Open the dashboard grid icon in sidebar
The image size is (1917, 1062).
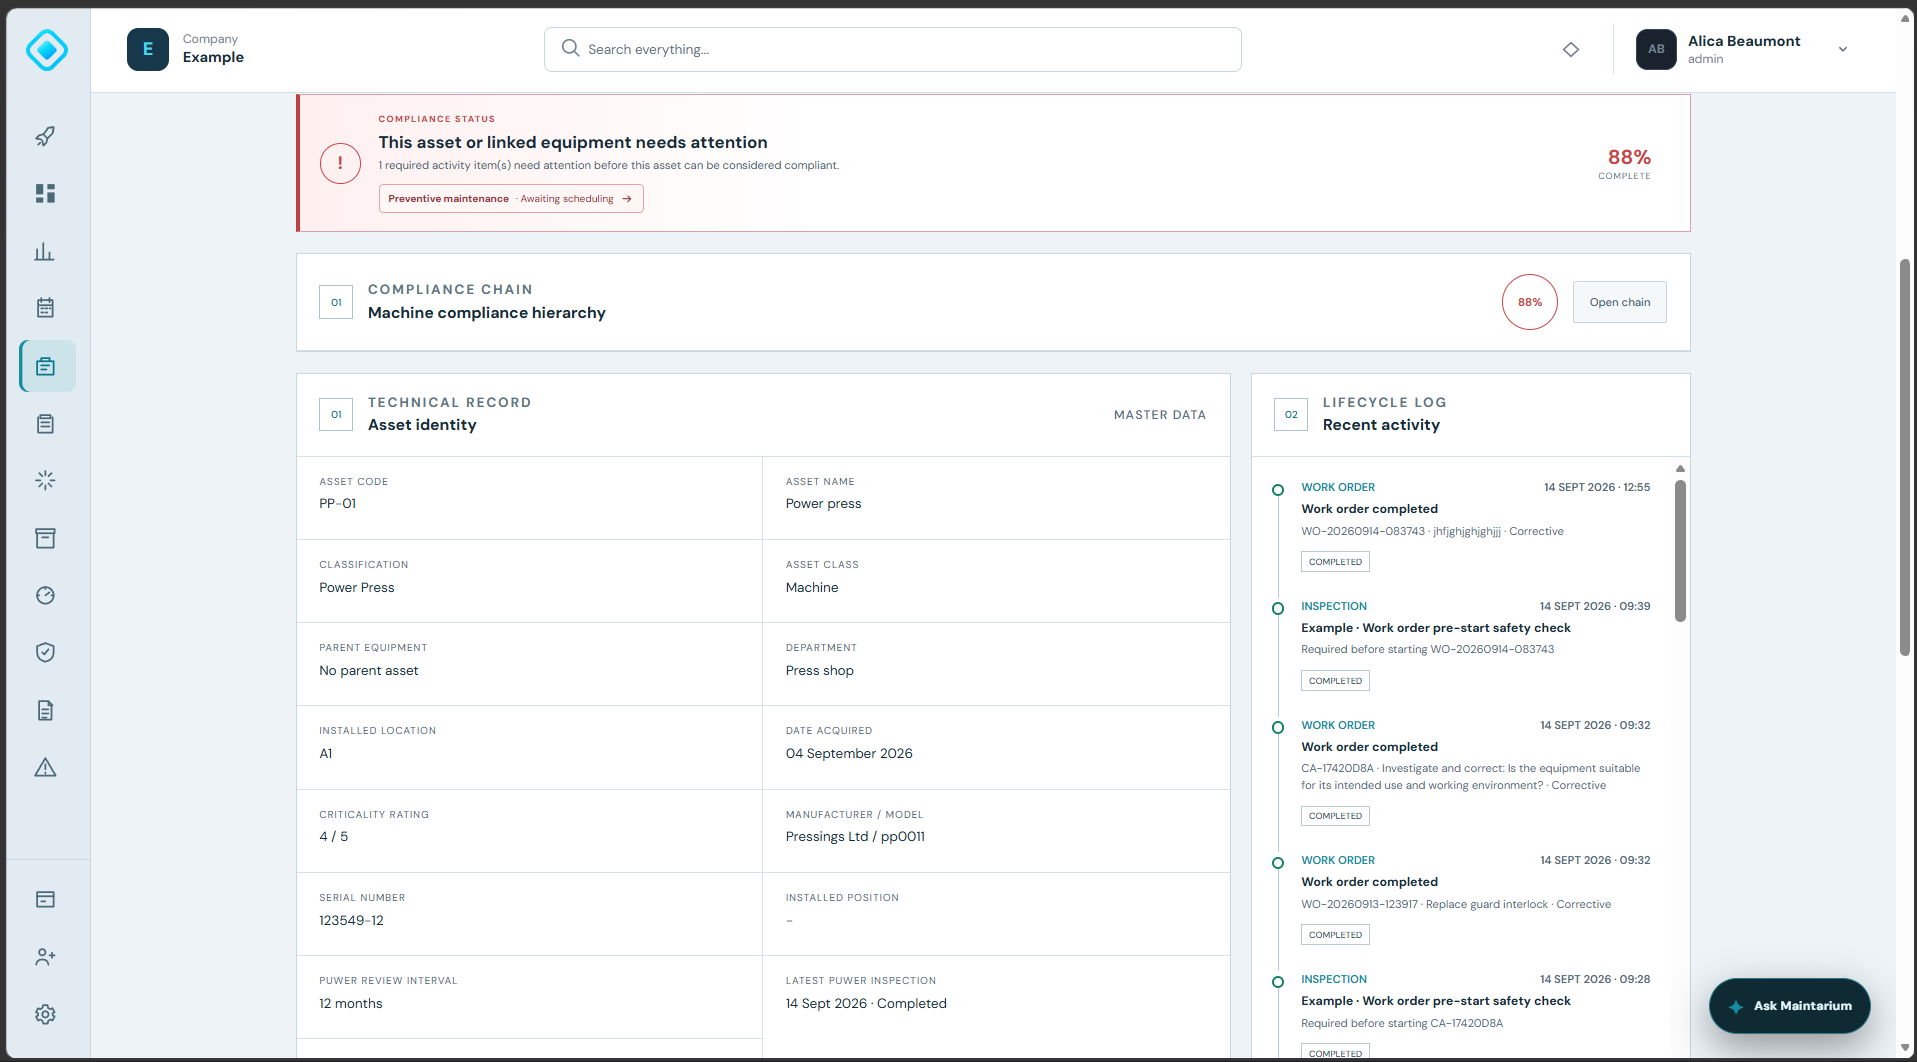tap(45, 193)
